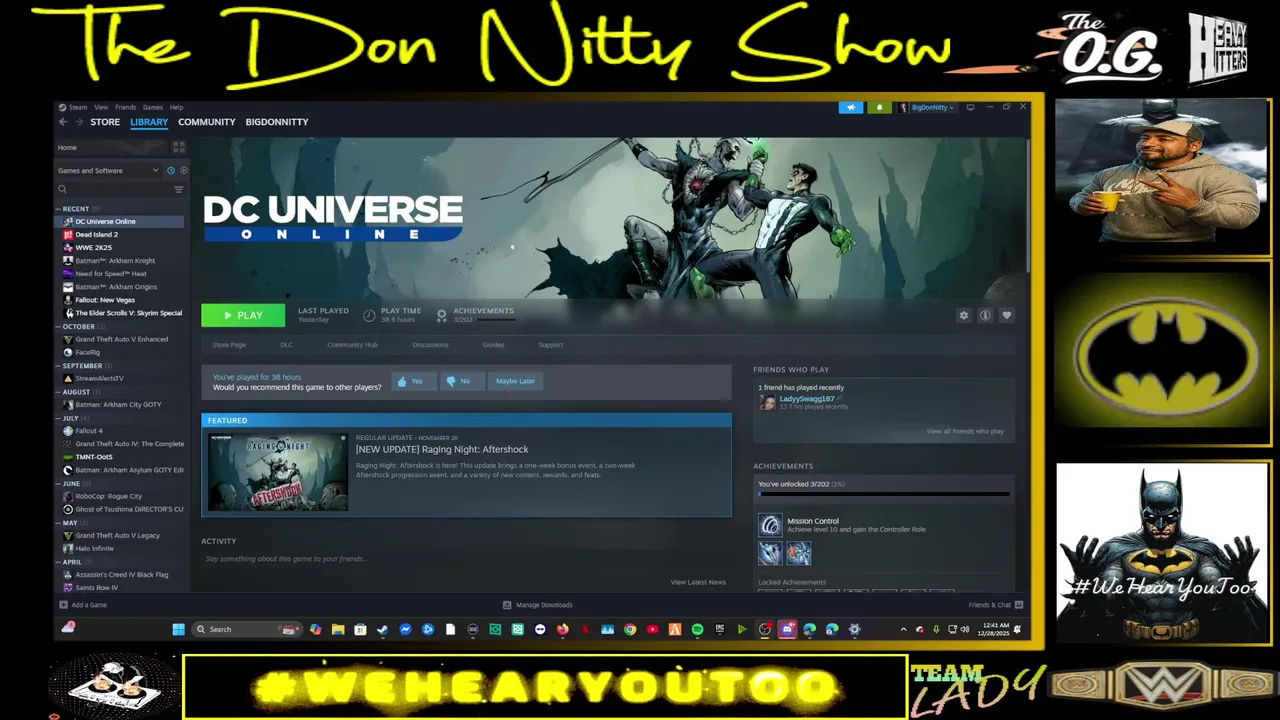Viewport: 1280px width, 720px height.
Task: Open the green notifications bell
Action: point(880,107)
